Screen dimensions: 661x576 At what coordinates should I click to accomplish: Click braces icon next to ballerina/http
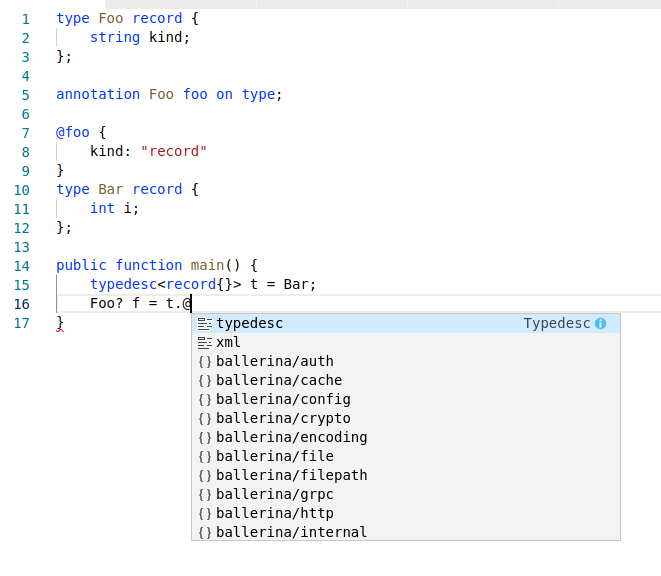point(205,514)
